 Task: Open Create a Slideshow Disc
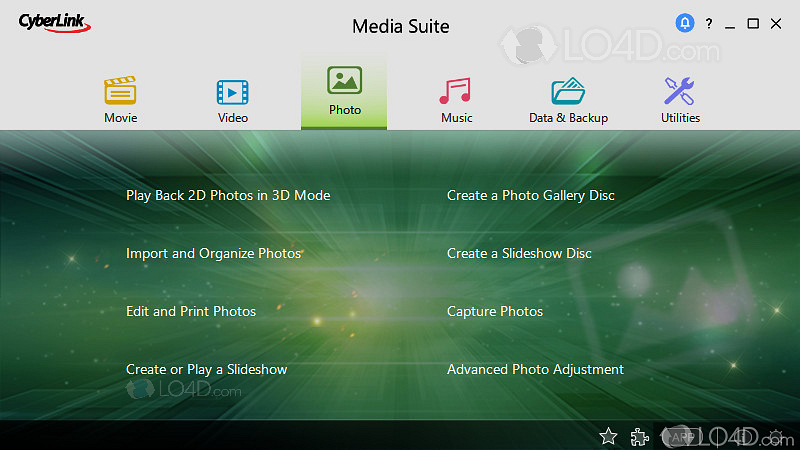coord(519,254)
